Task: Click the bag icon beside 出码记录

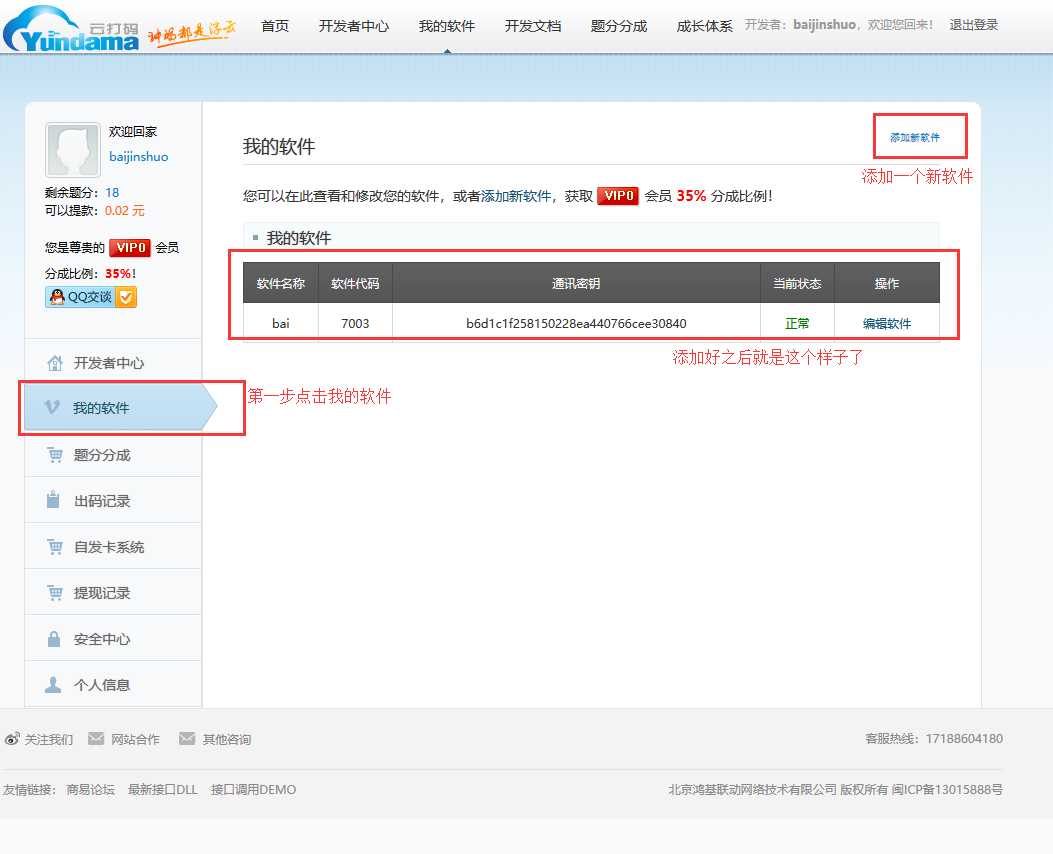Action: click(53, 500)
